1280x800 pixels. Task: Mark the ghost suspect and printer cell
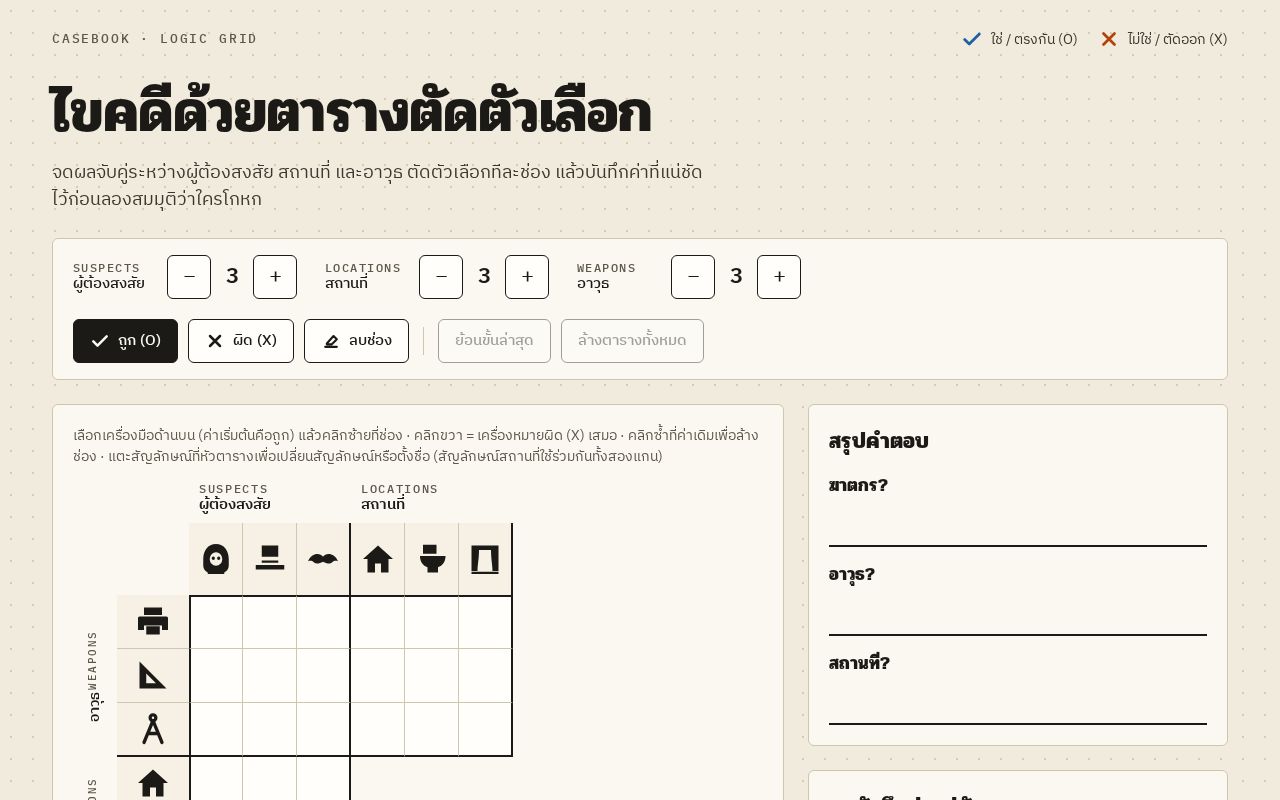216,622
